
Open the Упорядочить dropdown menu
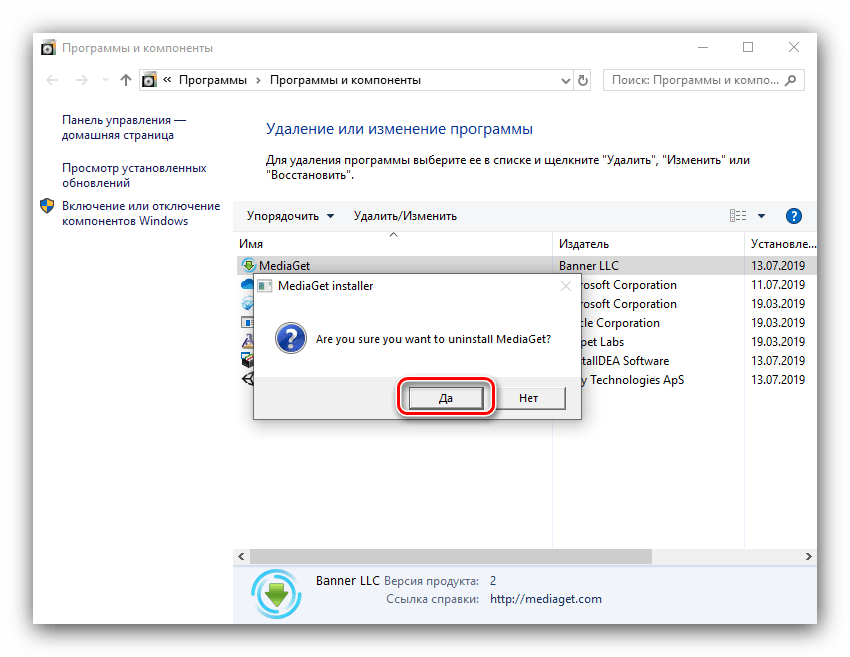pyautogui.click(x=289, y=216)
